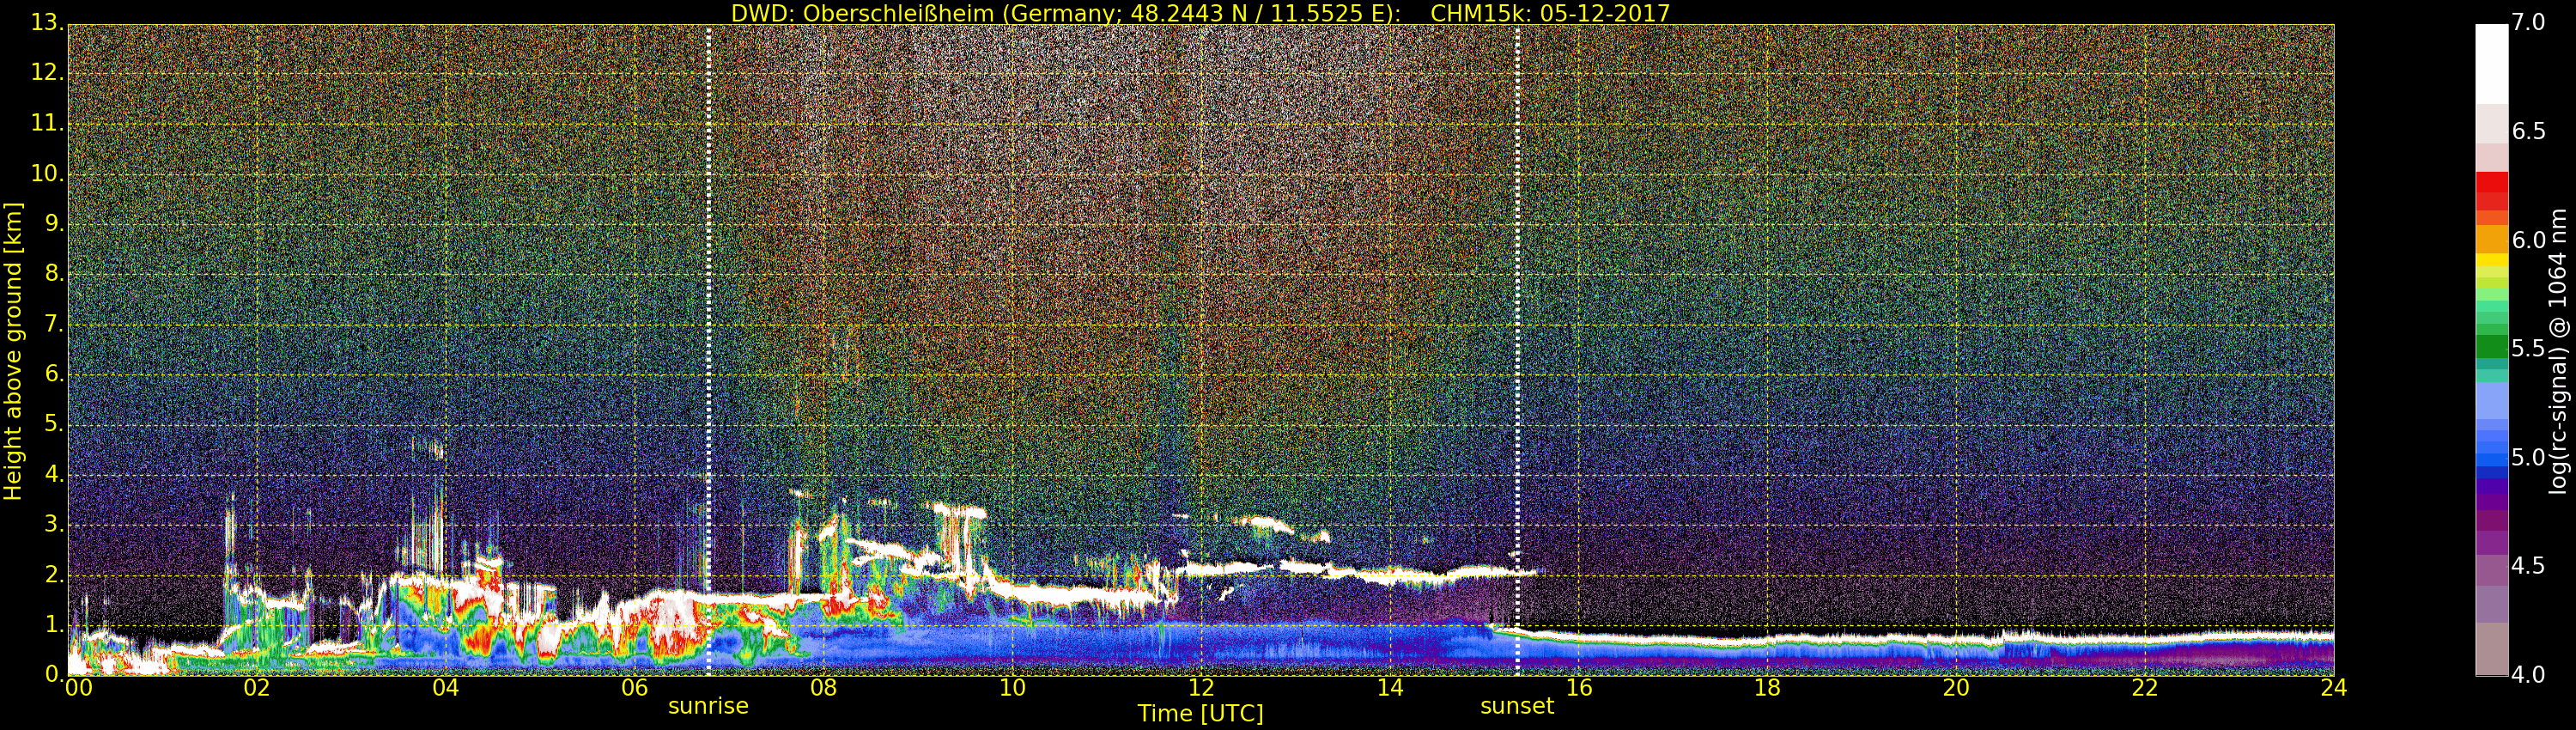Click the 'sunrise' label below the axis
2576x730 pixels.
click(x=708, y=706)
